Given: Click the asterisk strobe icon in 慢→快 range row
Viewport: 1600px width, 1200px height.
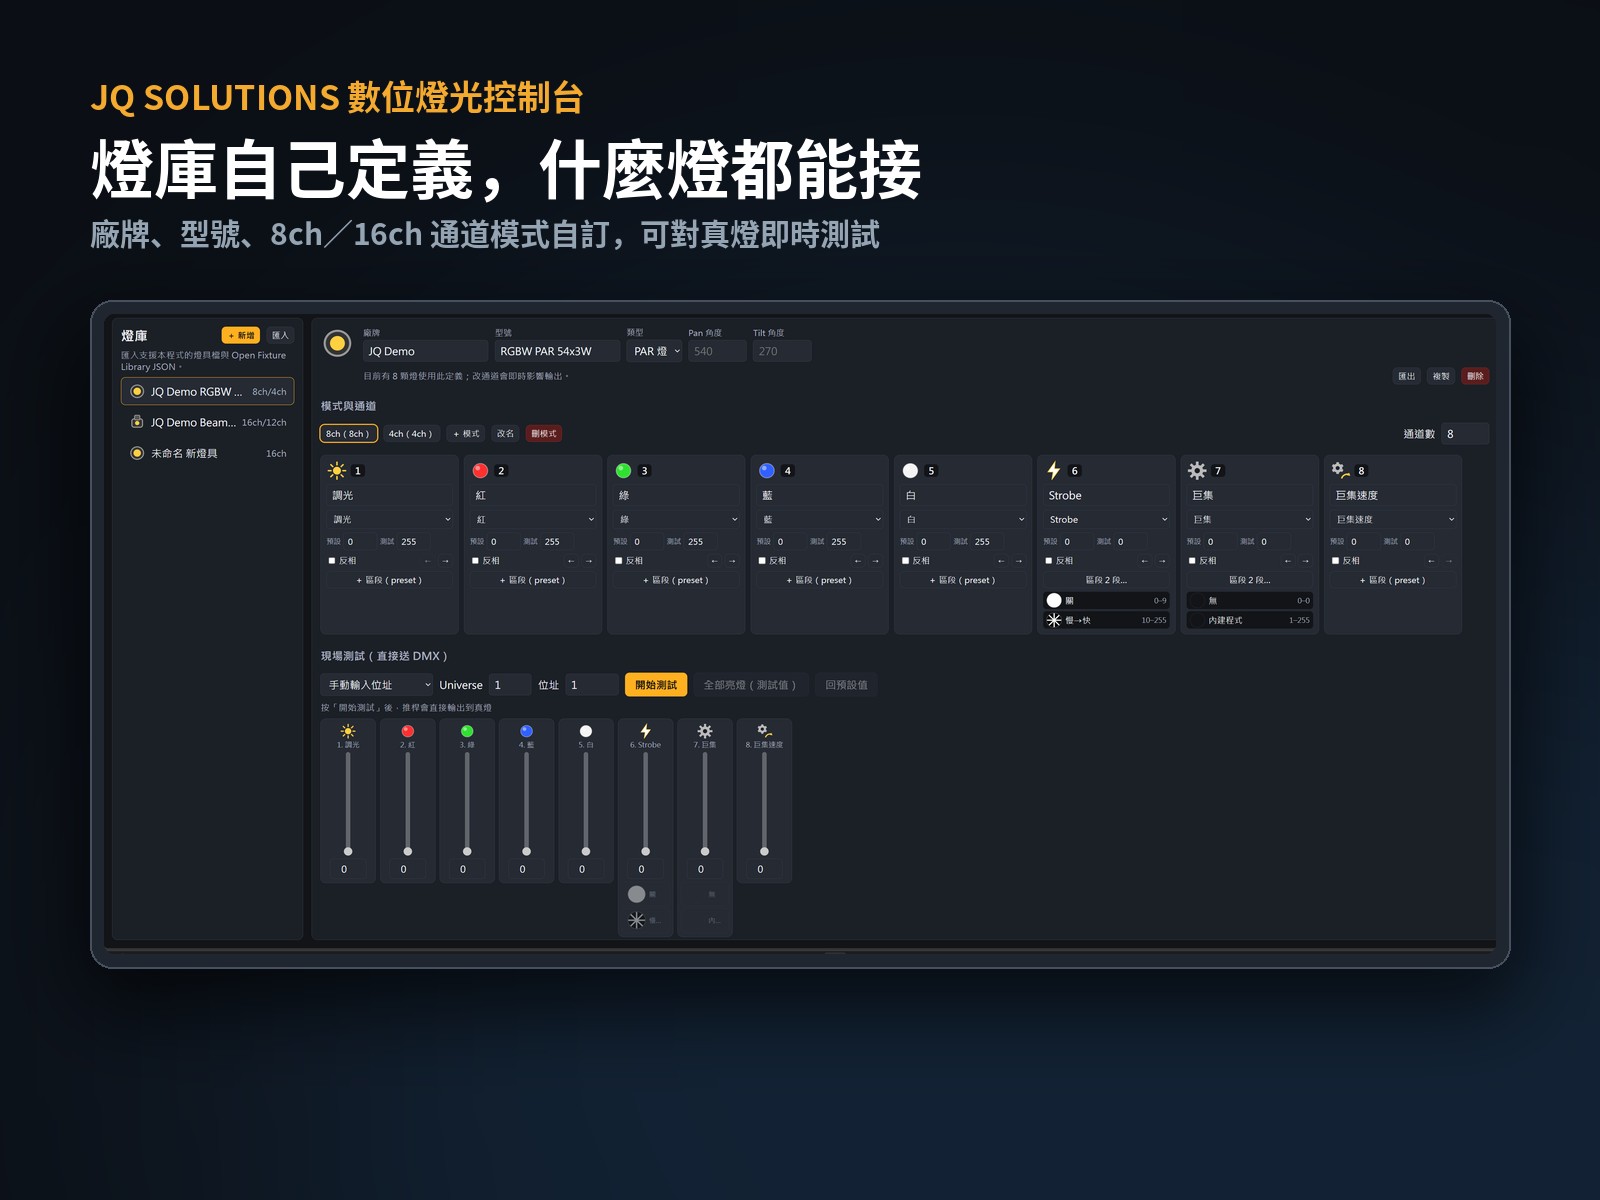Looking at the screenshot, I should point(1054,620).
